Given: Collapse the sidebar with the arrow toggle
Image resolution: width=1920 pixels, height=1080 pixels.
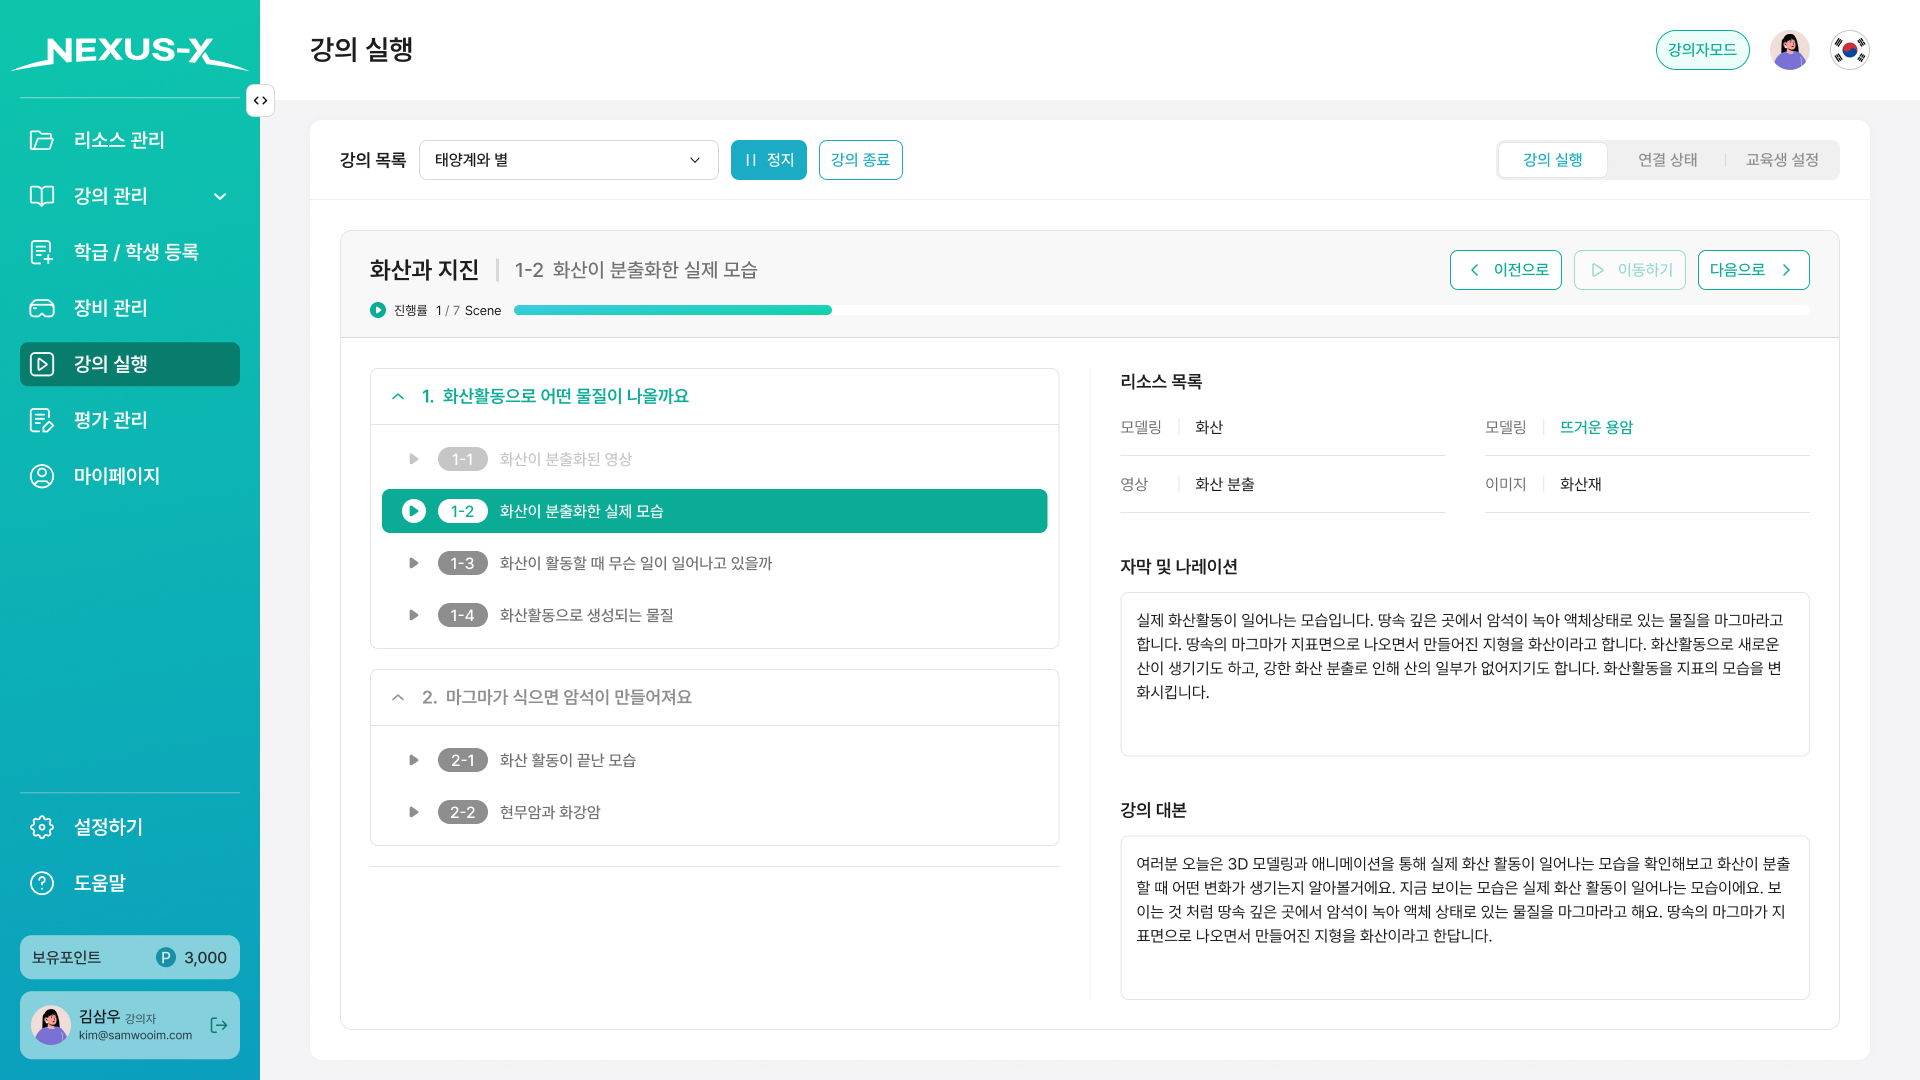Looking at the screenshot, I should 260,100.
